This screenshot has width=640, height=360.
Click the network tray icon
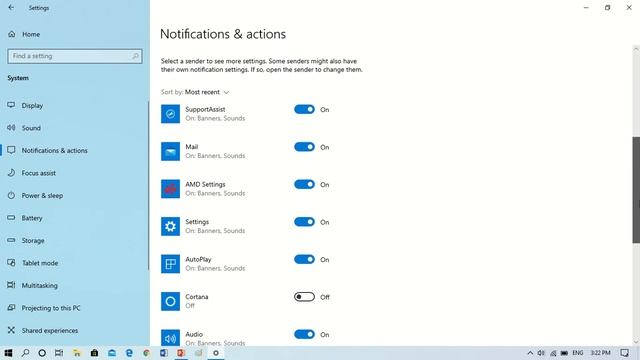(553, 353)
